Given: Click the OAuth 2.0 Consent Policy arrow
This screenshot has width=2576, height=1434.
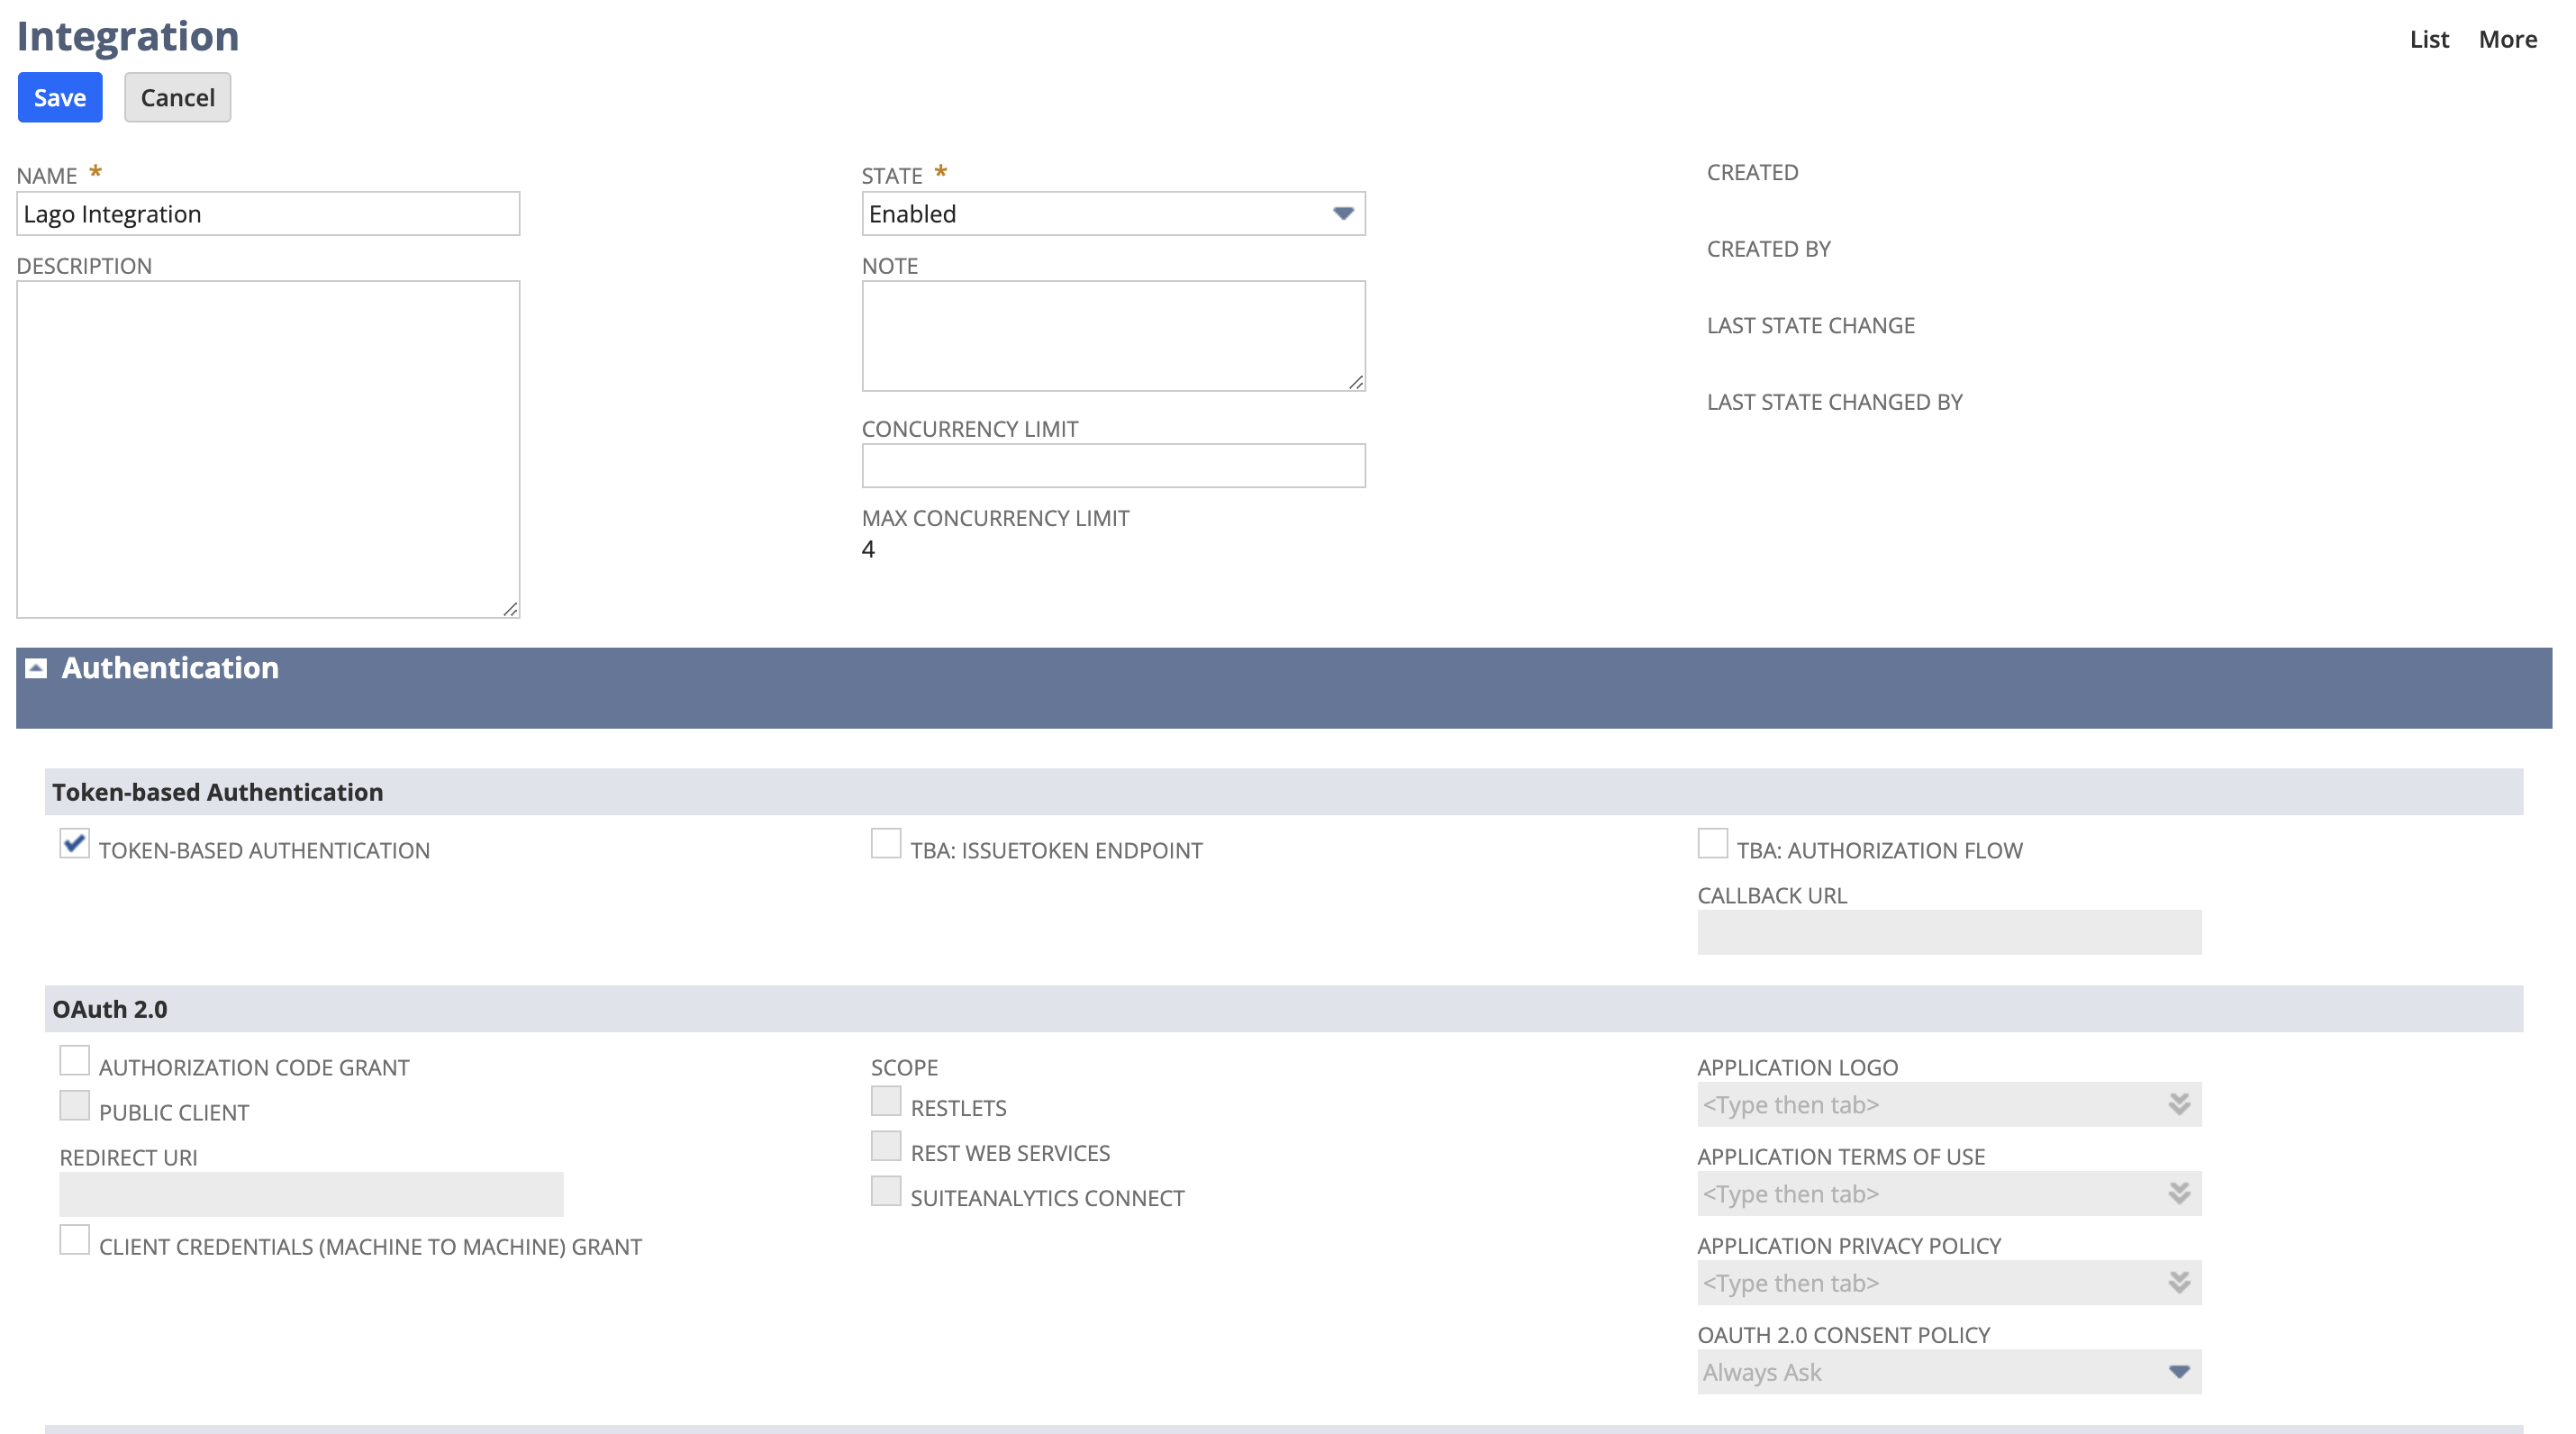Looking at the screenshot, I should [2179, 1372].
